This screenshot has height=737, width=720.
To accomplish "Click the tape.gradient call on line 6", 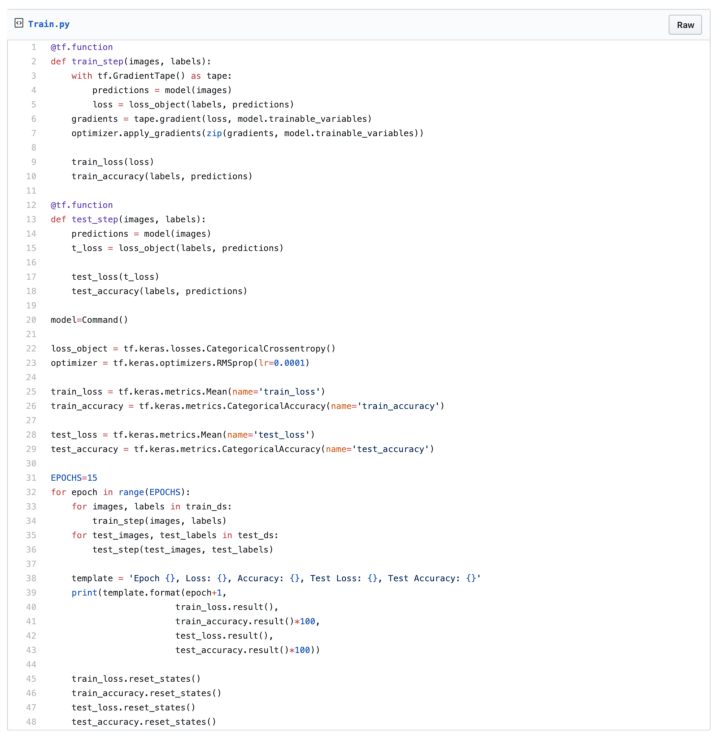I will tap(253, 119).
